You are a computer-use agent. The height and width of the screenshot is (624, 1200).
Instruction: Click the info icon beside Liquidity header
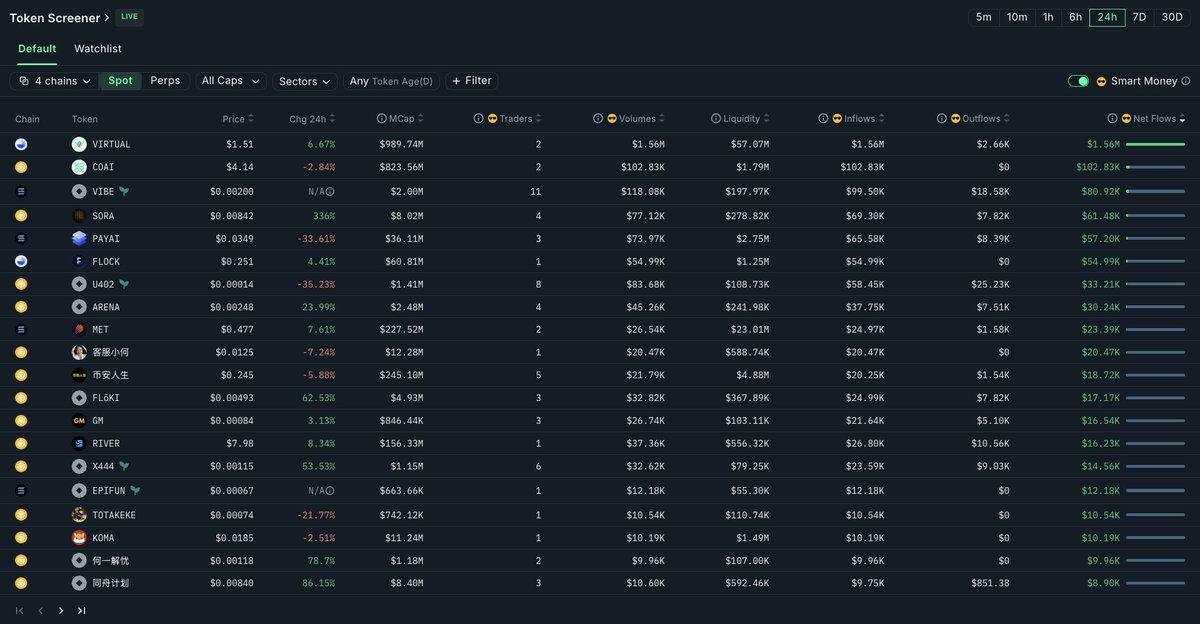(x=716, y=119)
